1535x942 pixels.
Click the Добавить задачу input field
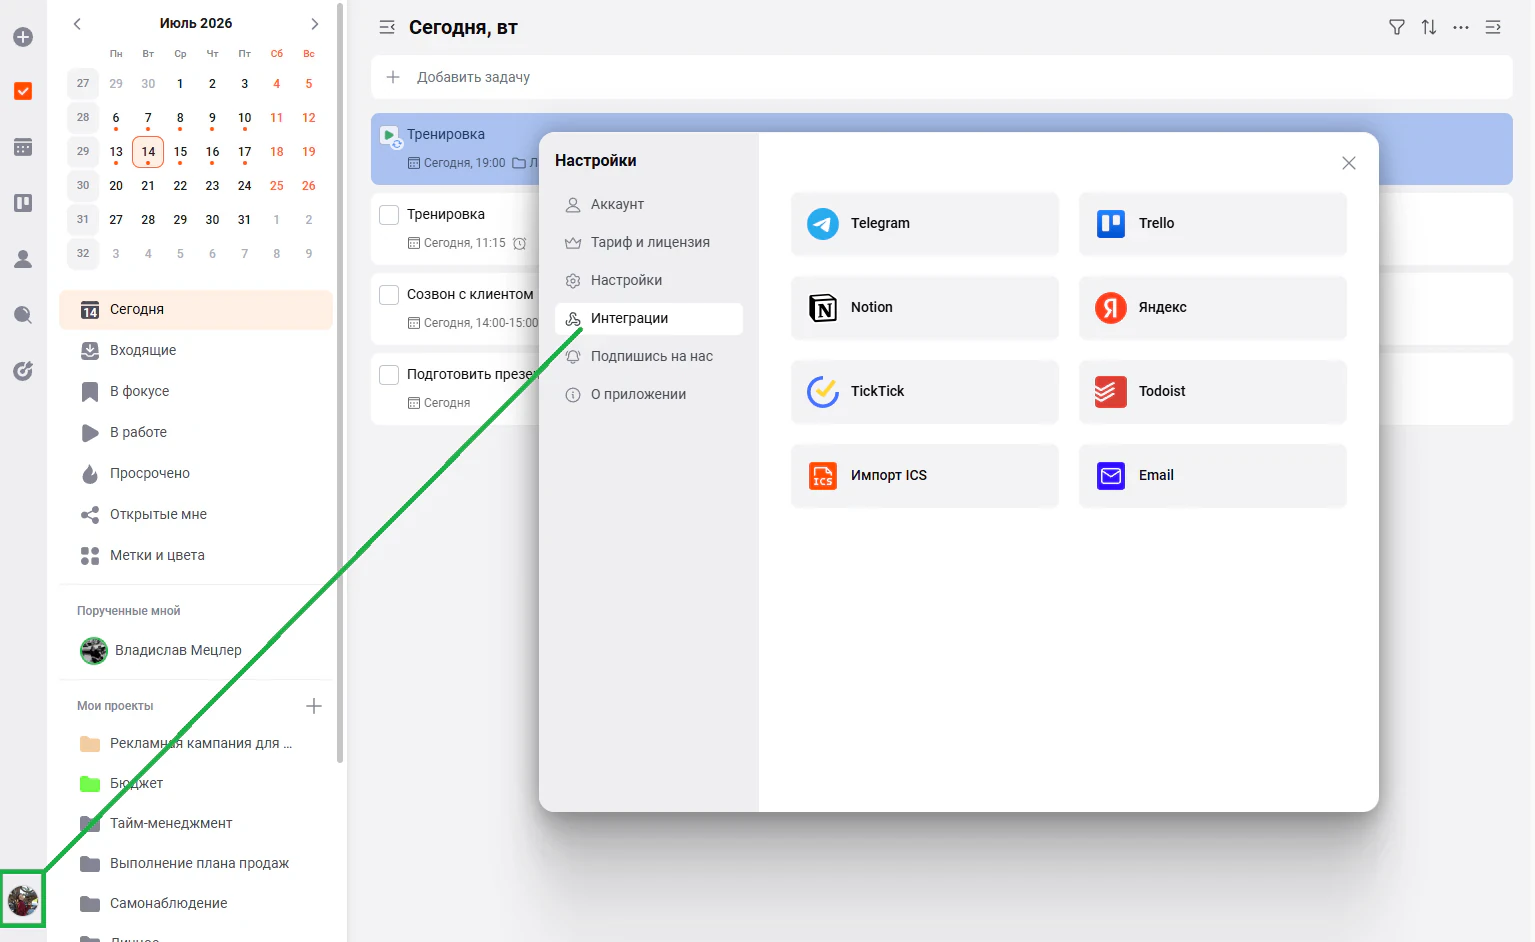click(x=942, y=77)
